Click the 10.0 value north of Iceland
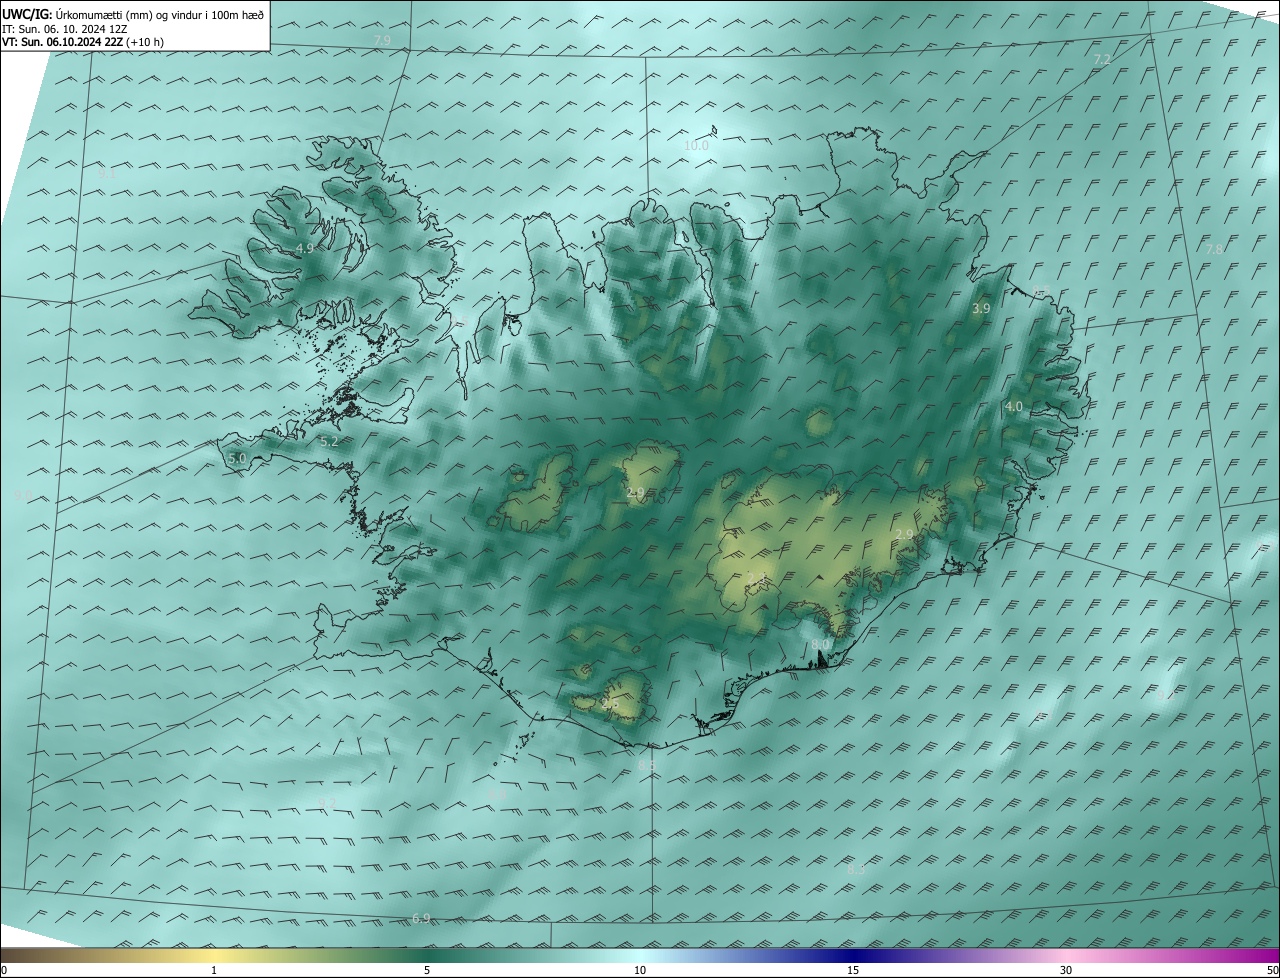 696,145
